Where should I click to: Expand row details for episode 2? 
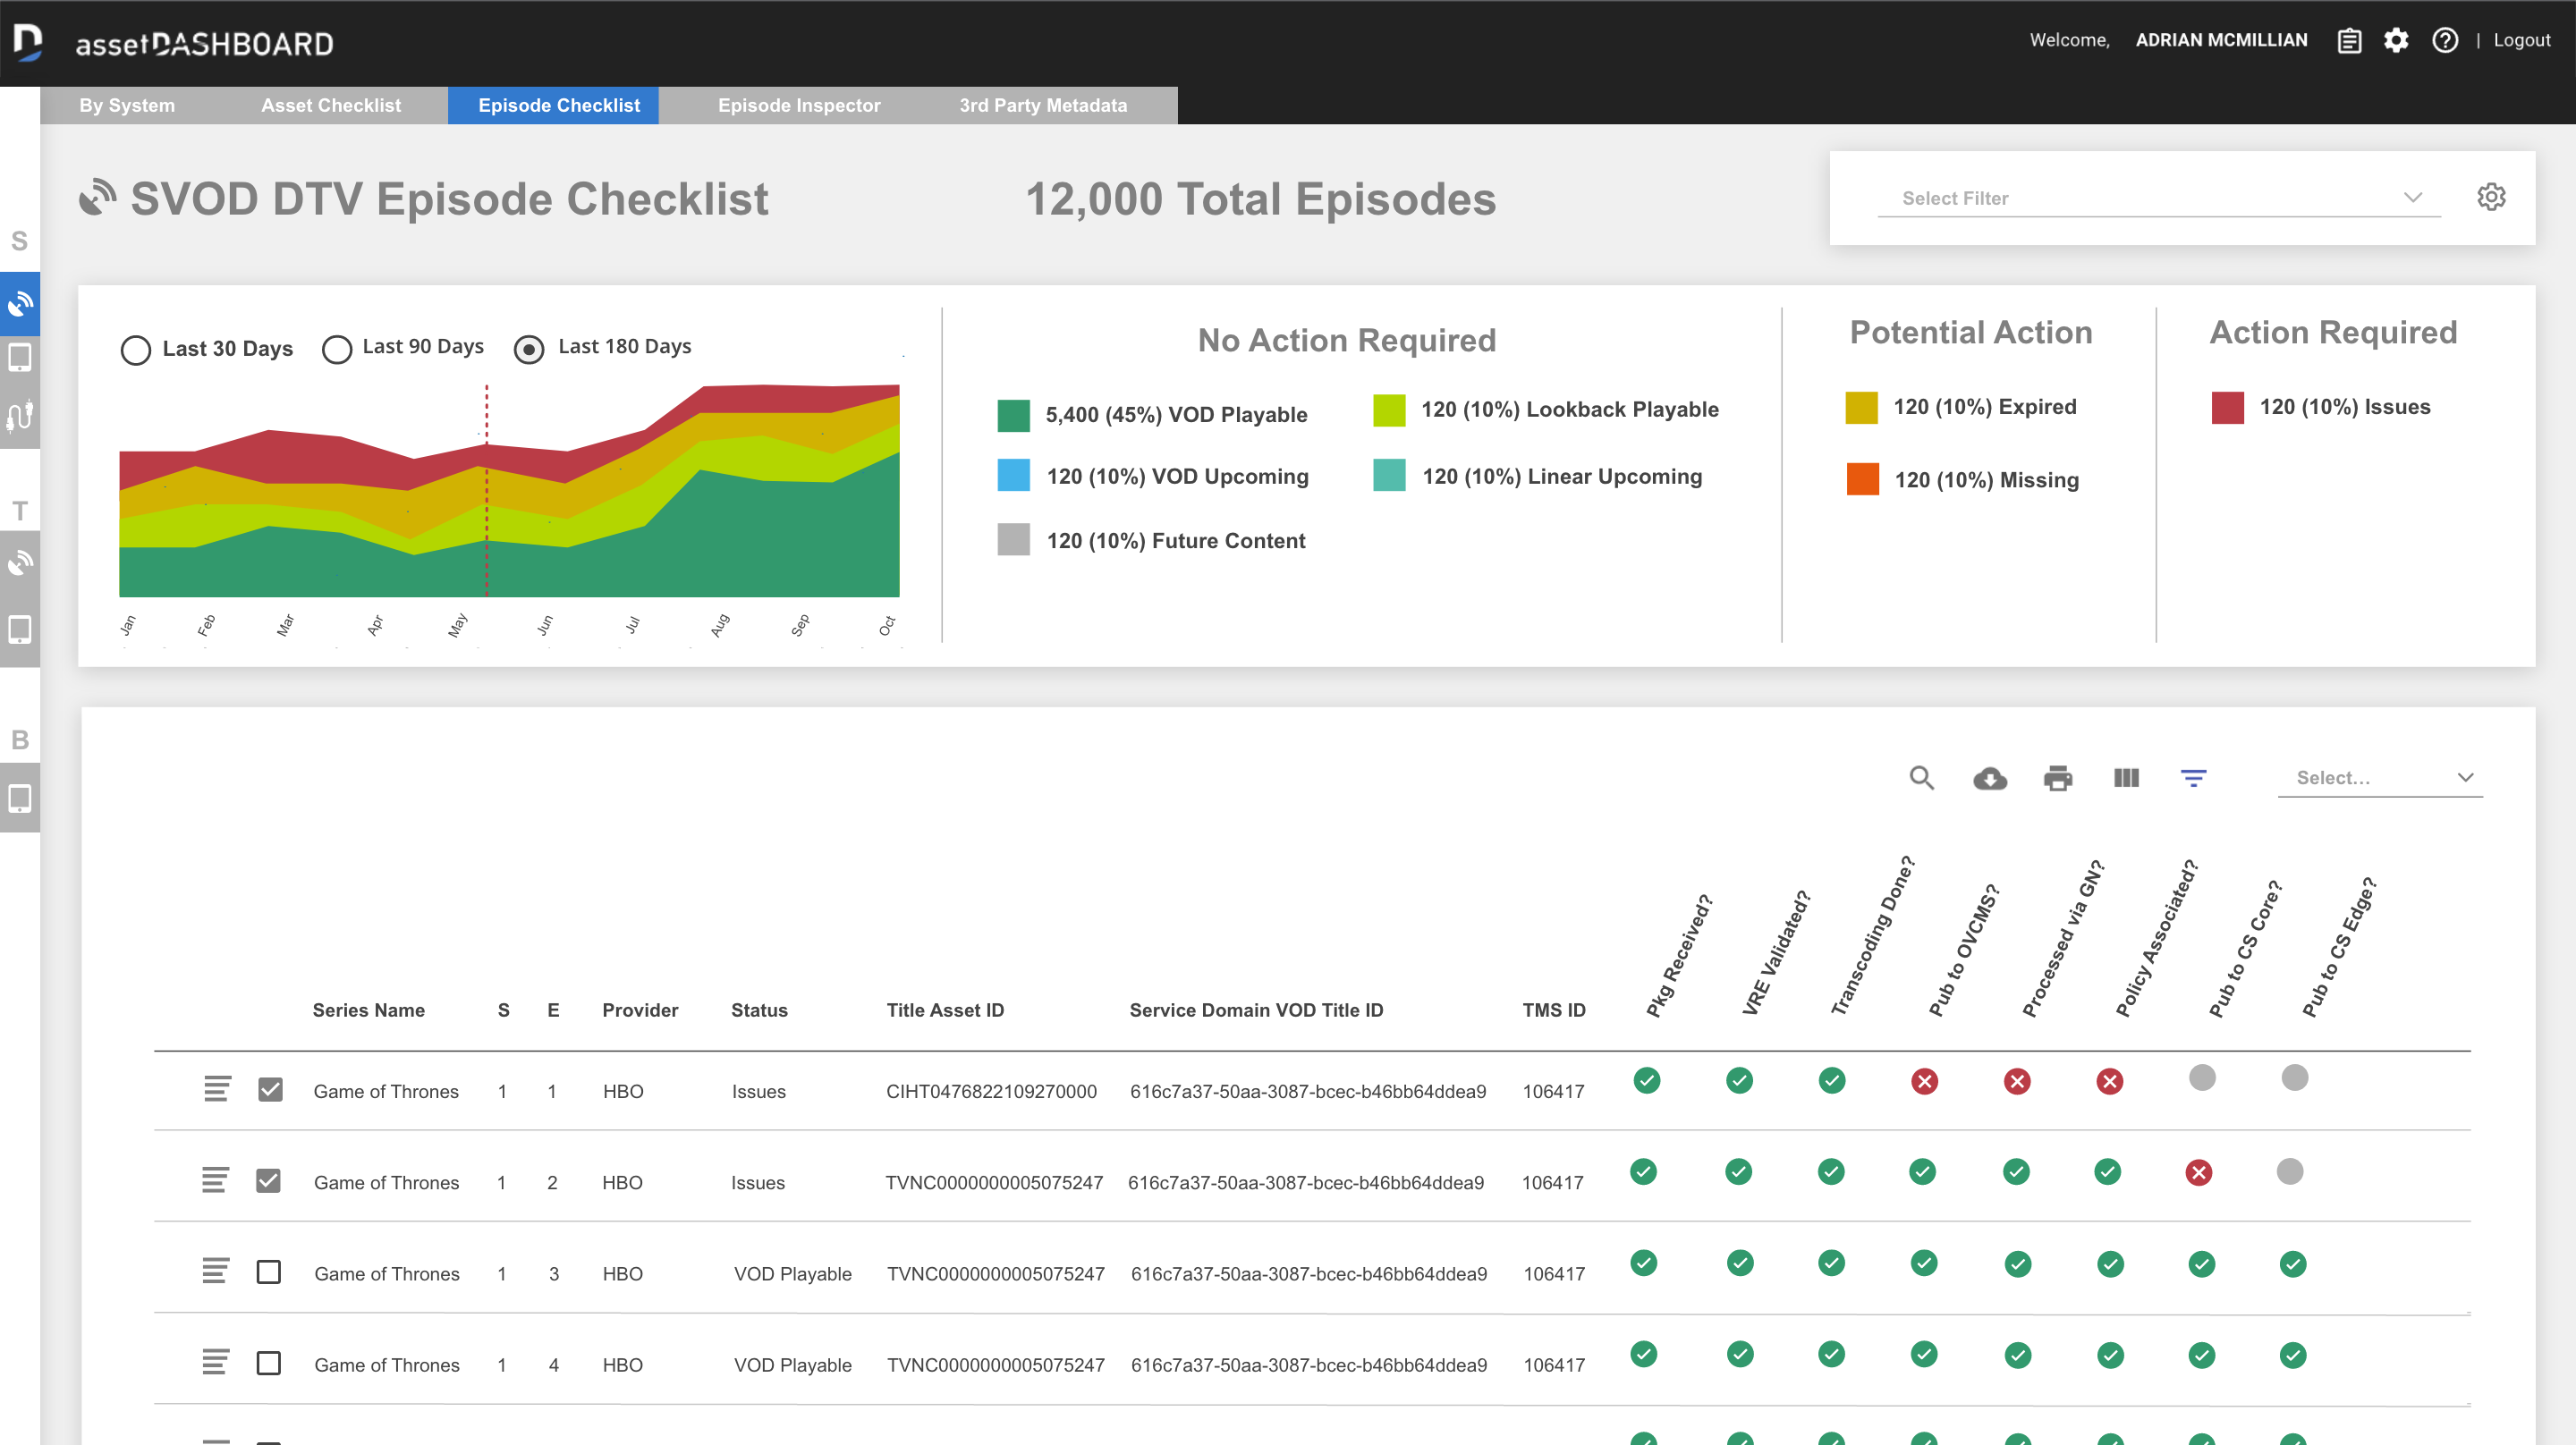click(215, 1180)
